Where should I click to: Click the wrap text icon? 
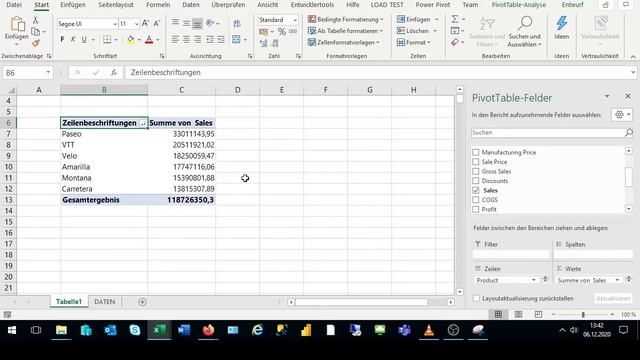237,24
